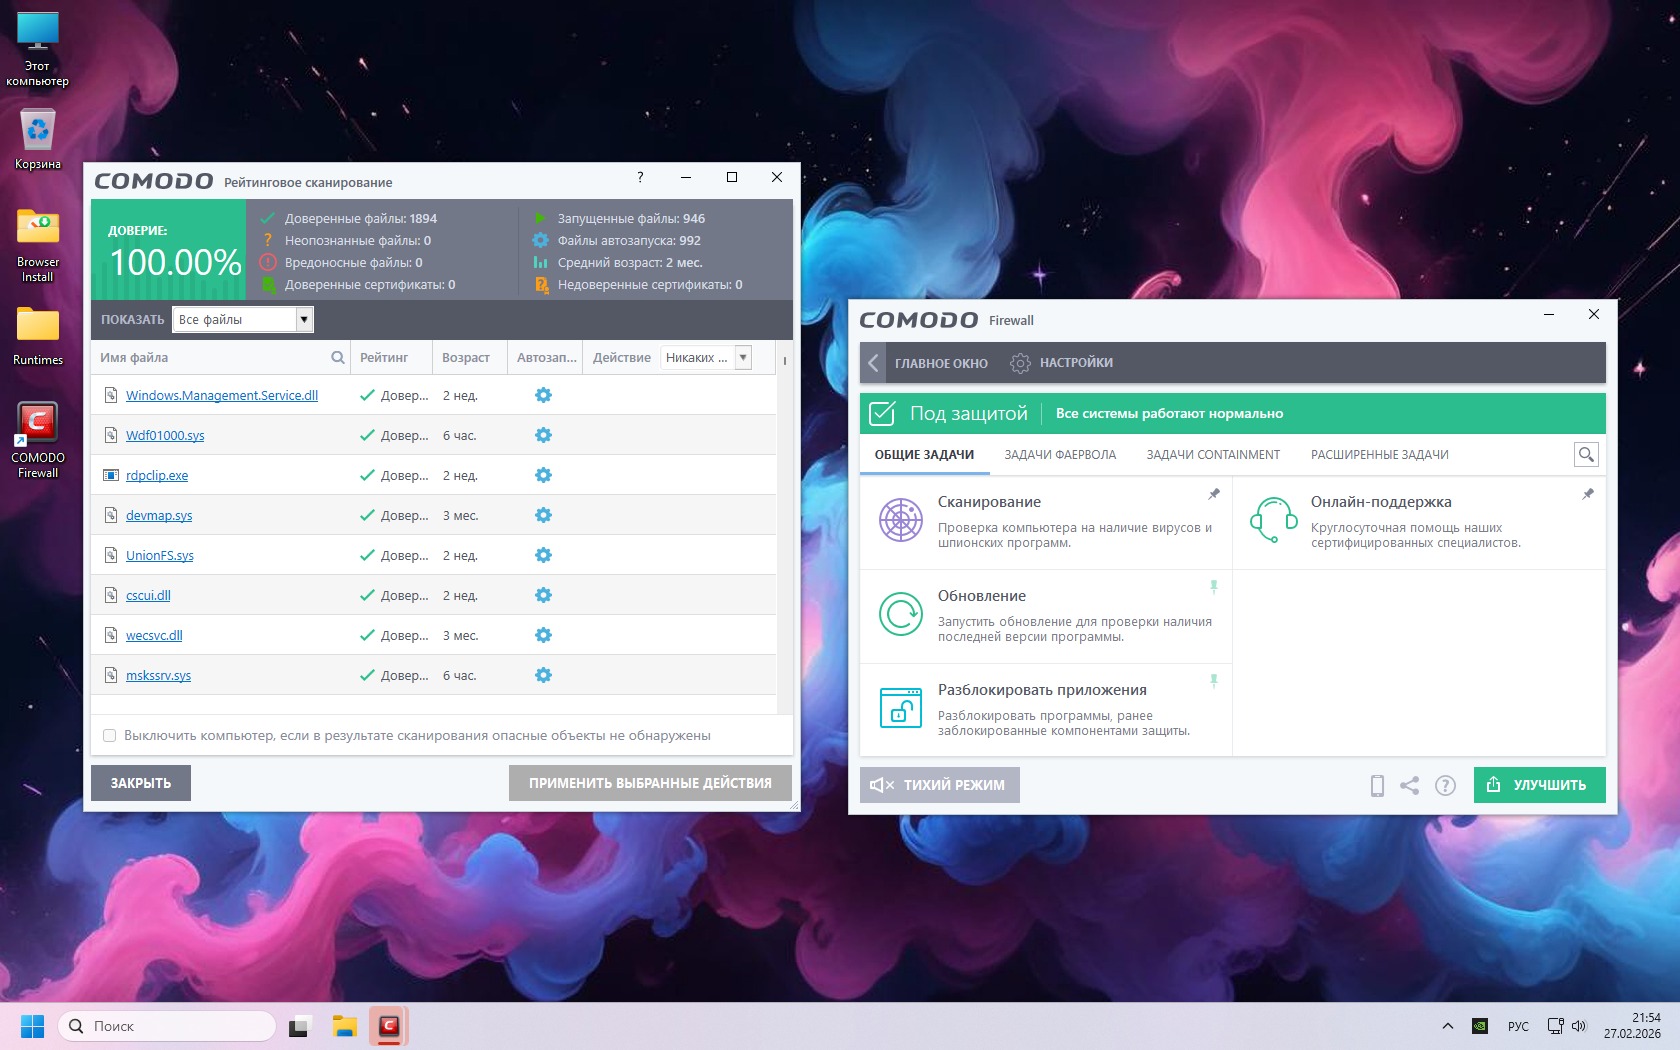Screen dimensions: 1680x1050
Task: Show hidden system tray icons chevron
Action: (x=1447, y=1026)
